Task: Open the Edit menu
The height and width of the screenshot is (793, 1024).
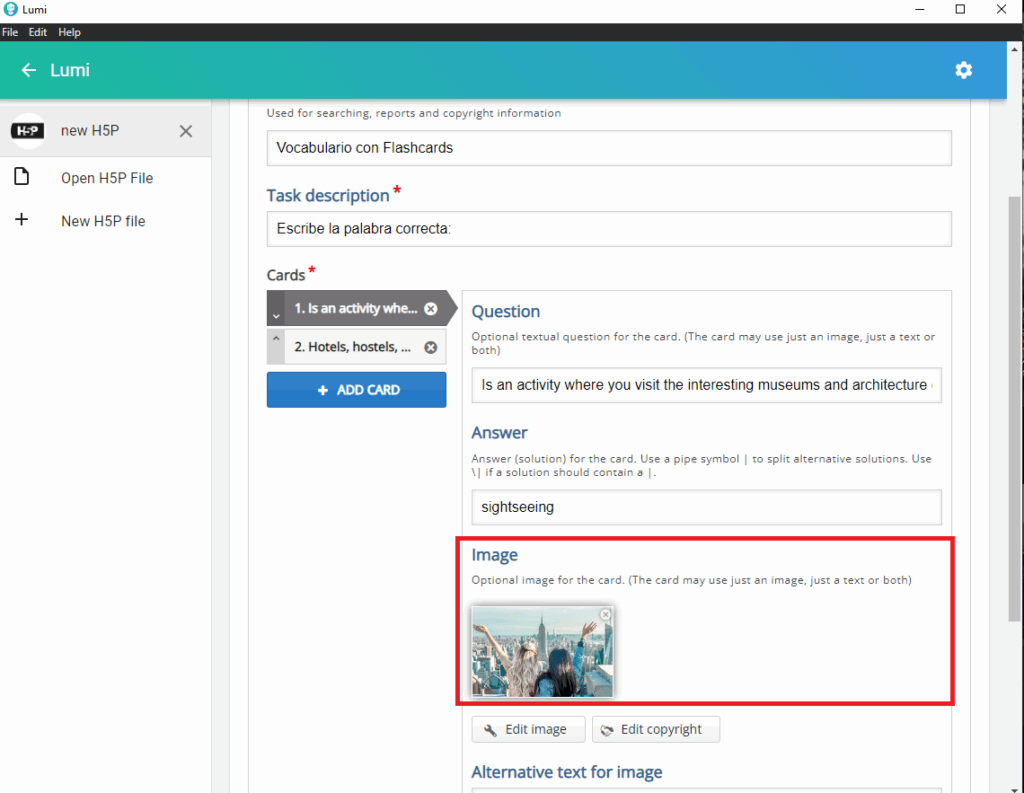Action: pyautogui.click(x=38, y=32)
